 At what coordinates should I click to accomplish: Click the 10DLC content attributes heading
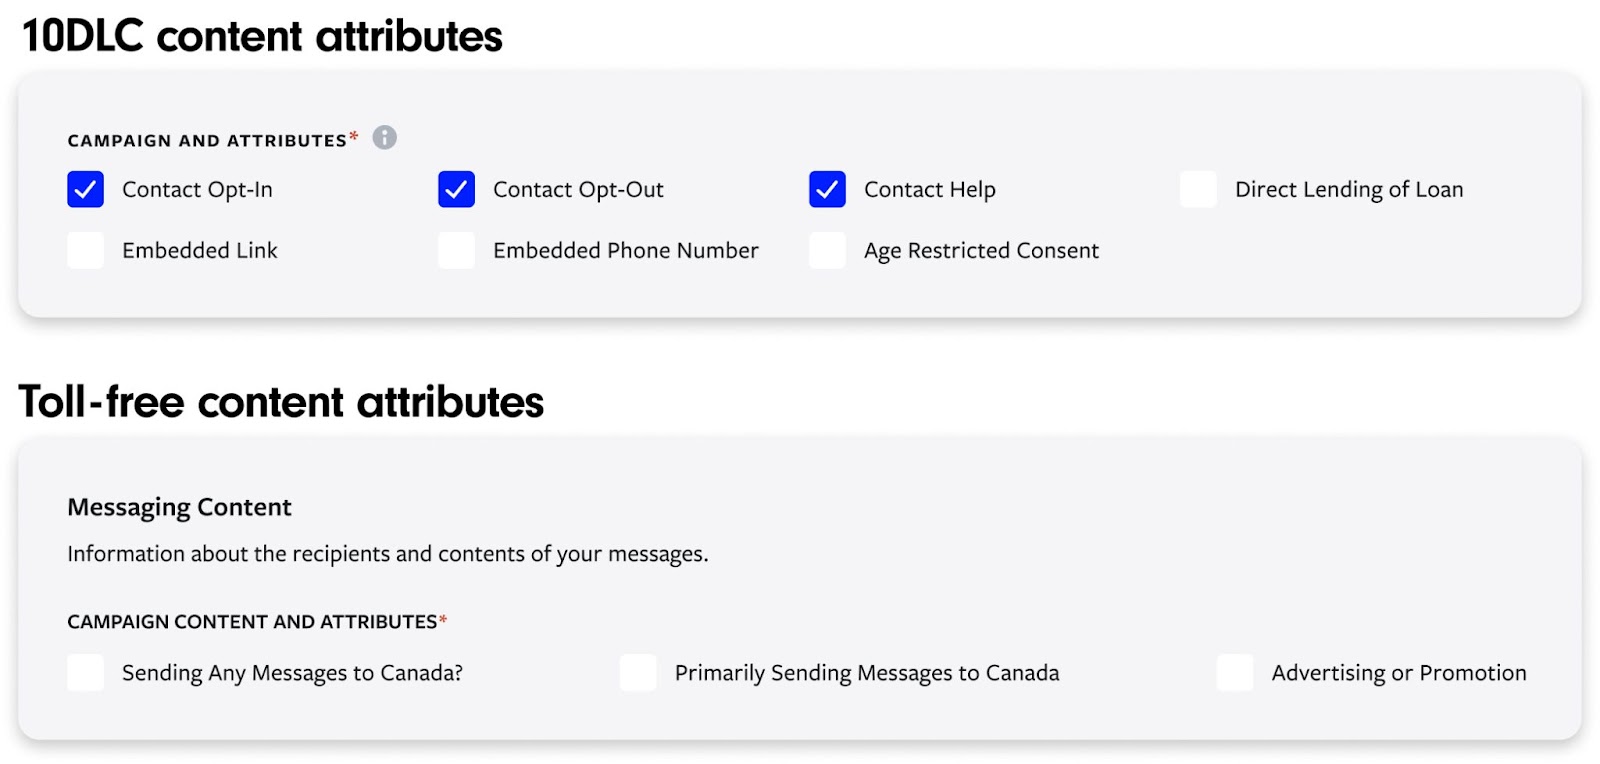260,36
